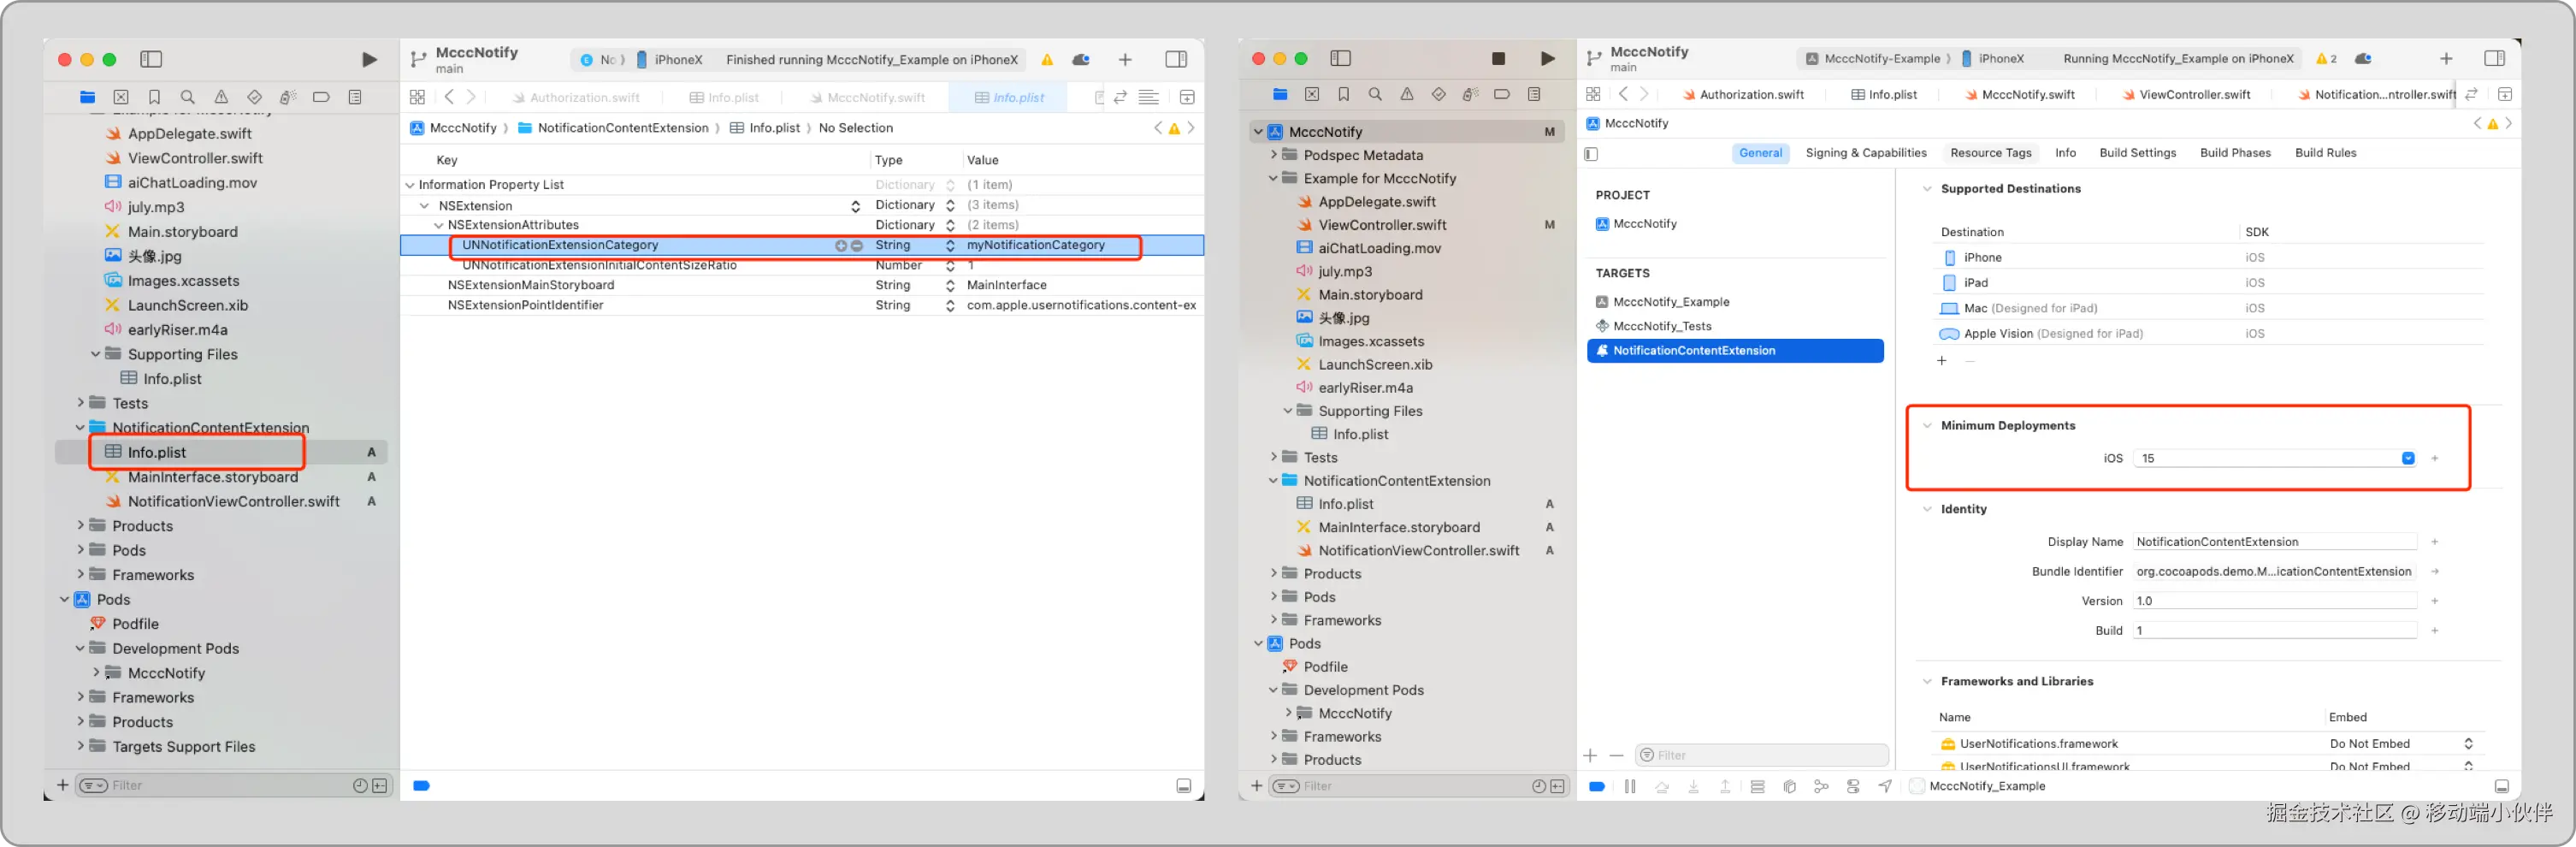The image size is (2576, 847).
Task: Open Debug View Hierarchy in debug bar
Action: coord(1790,786)
